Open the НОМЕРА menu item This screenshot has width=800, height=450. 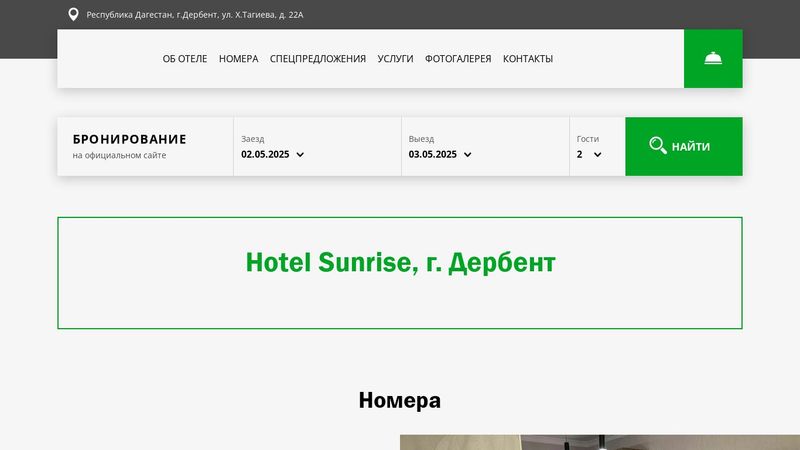pyautogui.click(x=238, y=59)
